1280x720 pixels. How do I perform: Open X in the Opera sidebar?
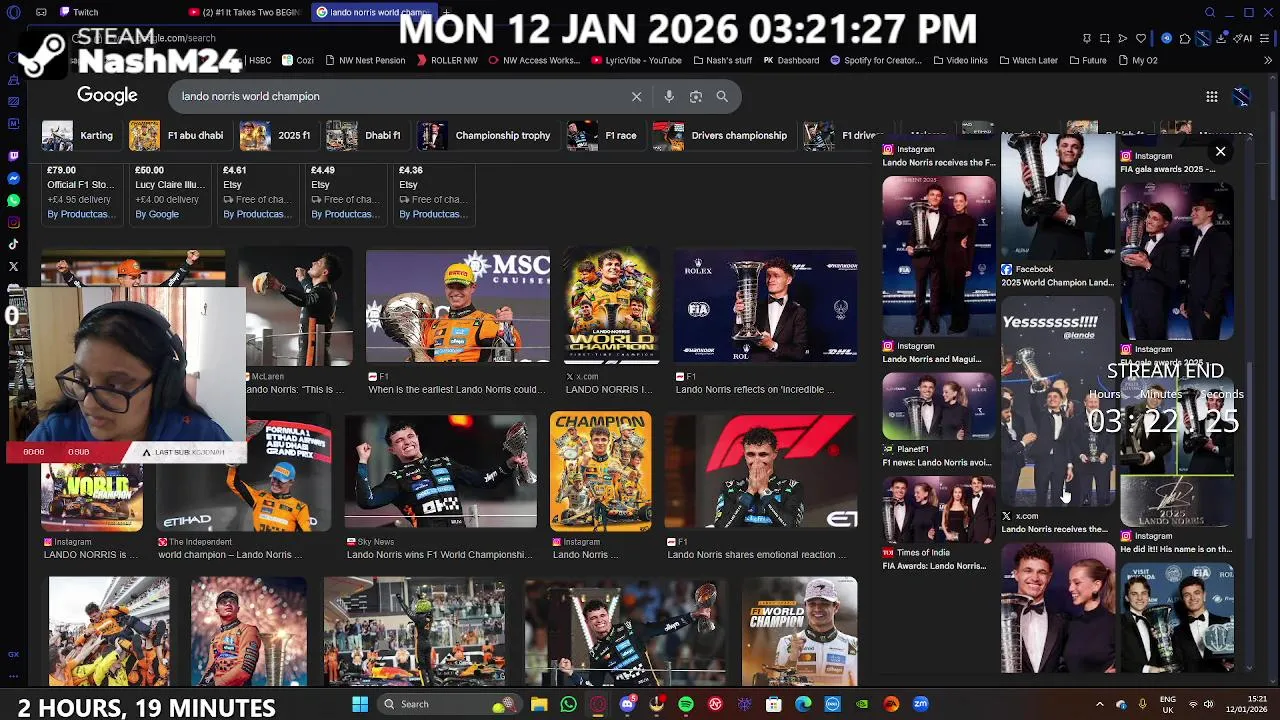click(14, 266)
